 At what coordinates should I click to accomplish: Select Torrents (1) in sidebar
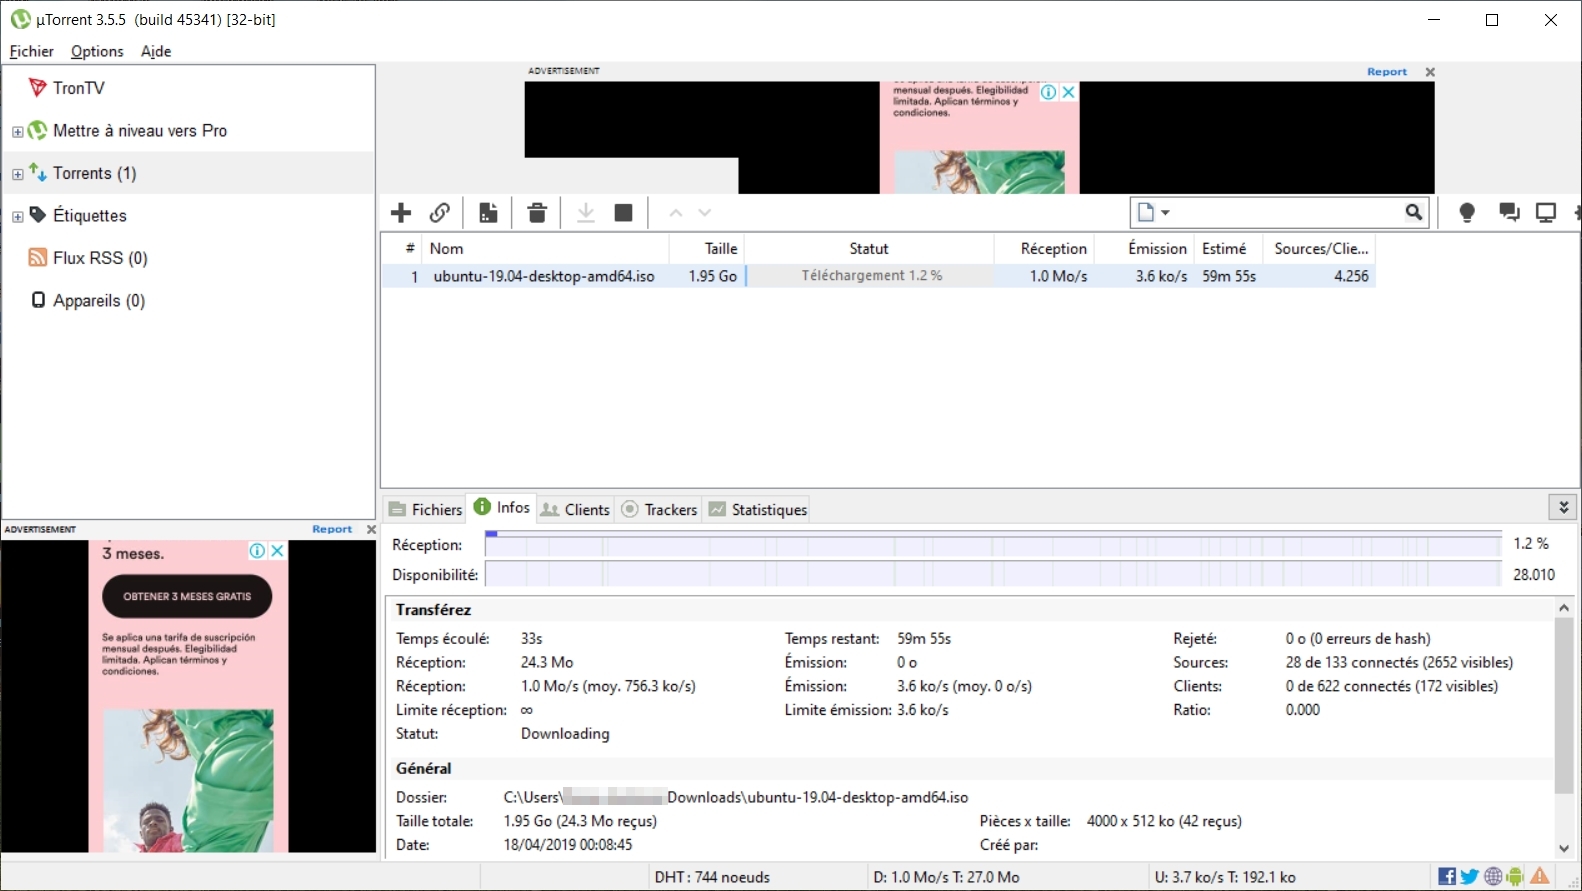(x=188, y=173)
